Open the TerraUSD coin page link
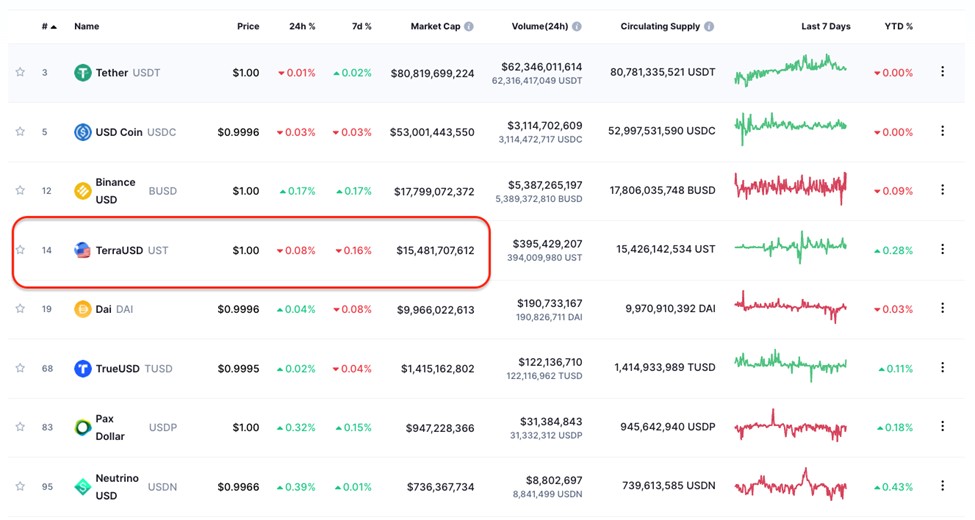The height and width of the screenshot is (520, 975). [x=119, y=250]
